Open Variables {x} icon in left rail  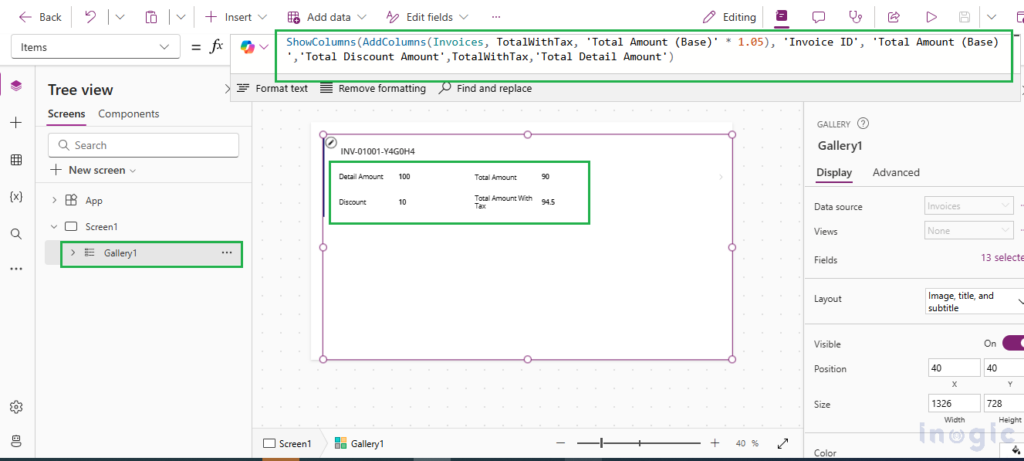point(16,197)
